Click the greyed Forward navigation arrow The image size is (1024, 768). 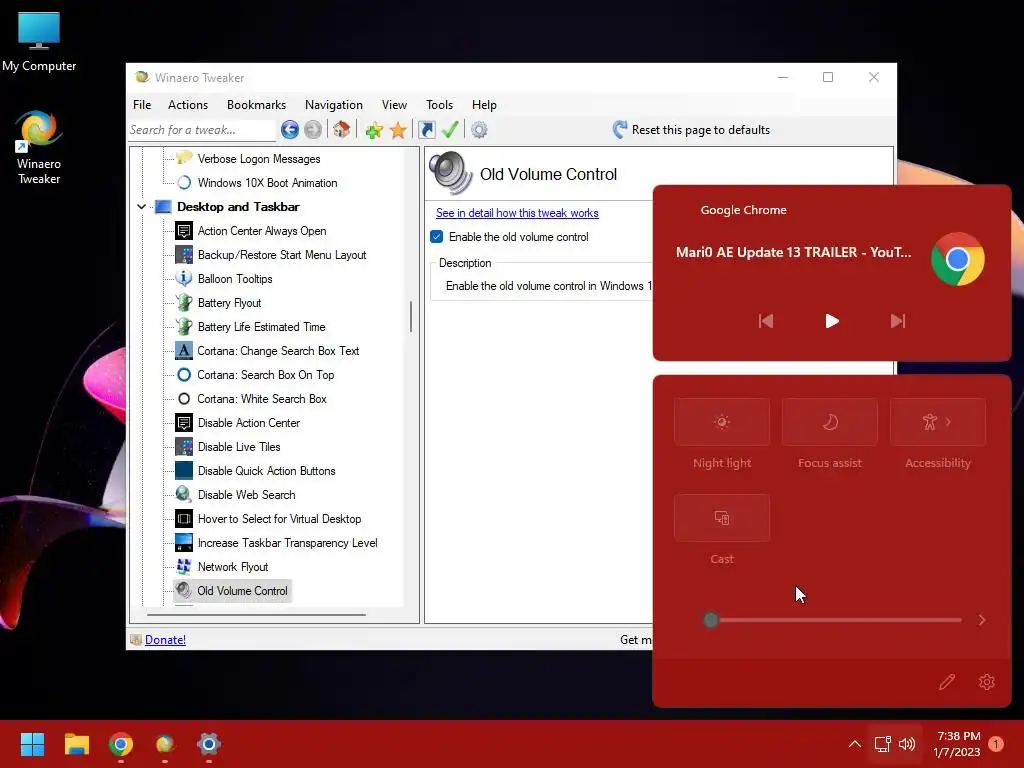(x=313, y=129)
